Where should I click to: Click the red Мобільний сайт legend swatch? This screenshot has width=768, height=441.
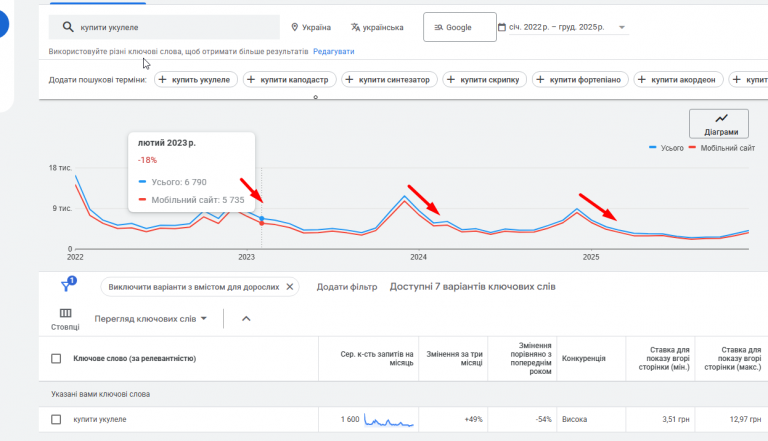coord(692,147)
